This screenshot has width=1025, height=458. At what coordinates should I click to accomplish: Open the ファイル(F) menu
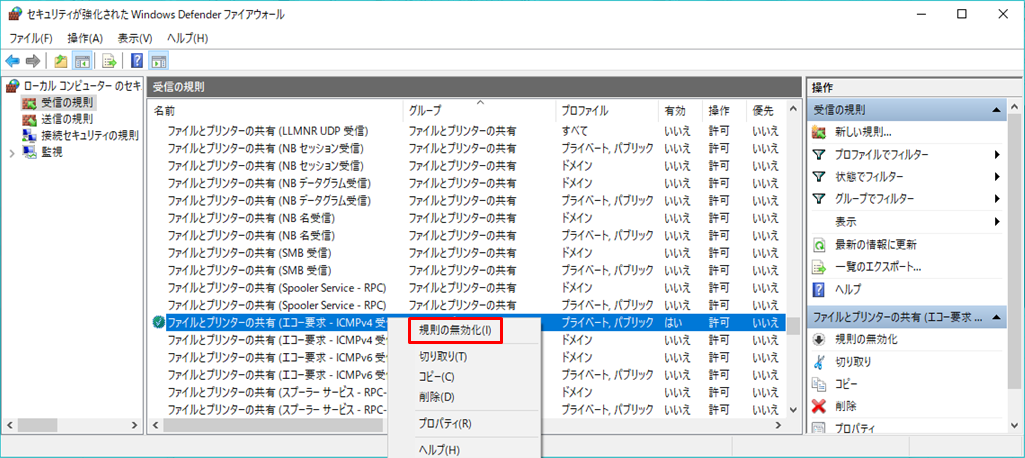[x=31, y=39]
